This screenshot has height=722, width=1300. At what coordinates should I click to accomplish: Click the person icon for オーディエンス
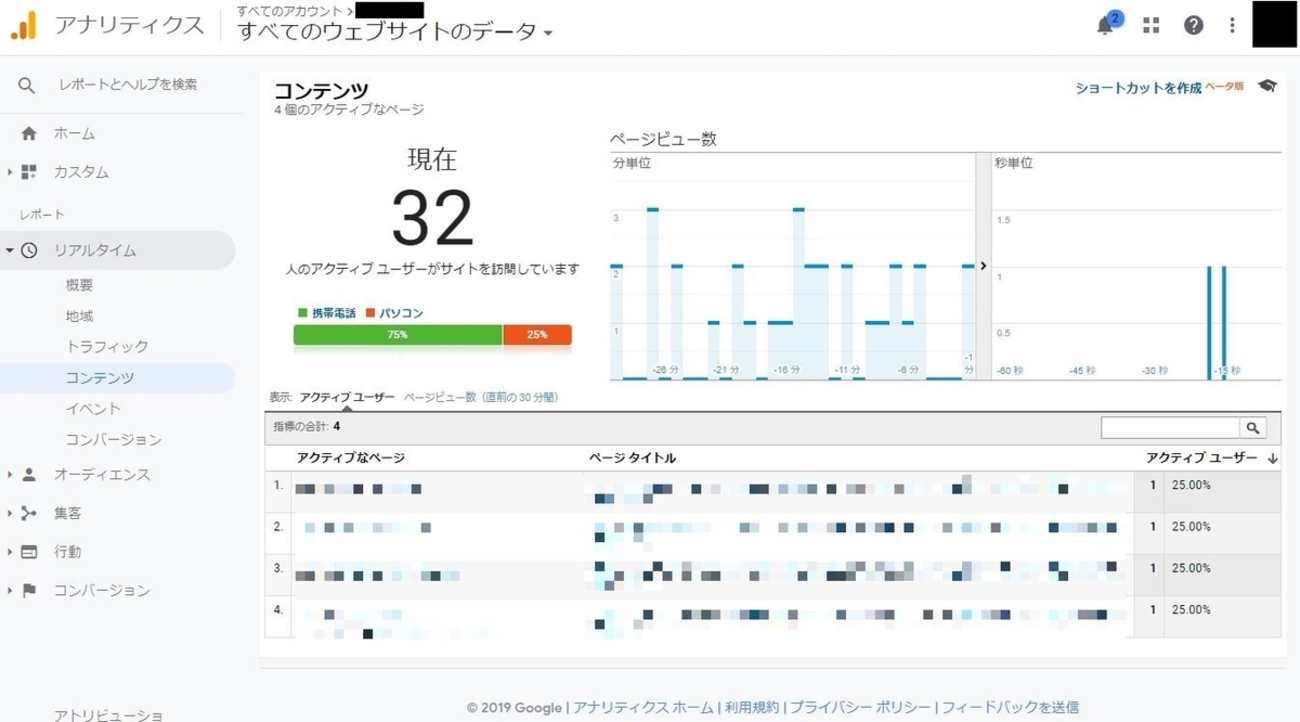(29, 474)
